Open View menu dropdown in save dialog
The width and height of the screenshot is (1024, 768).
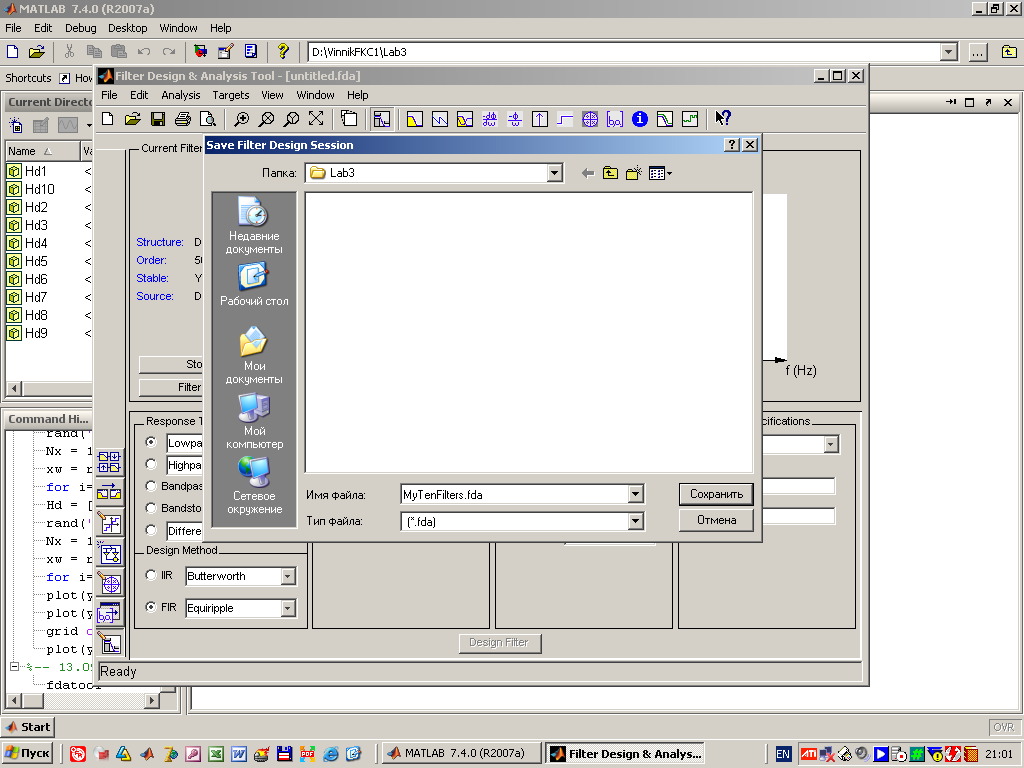point(660,173)
